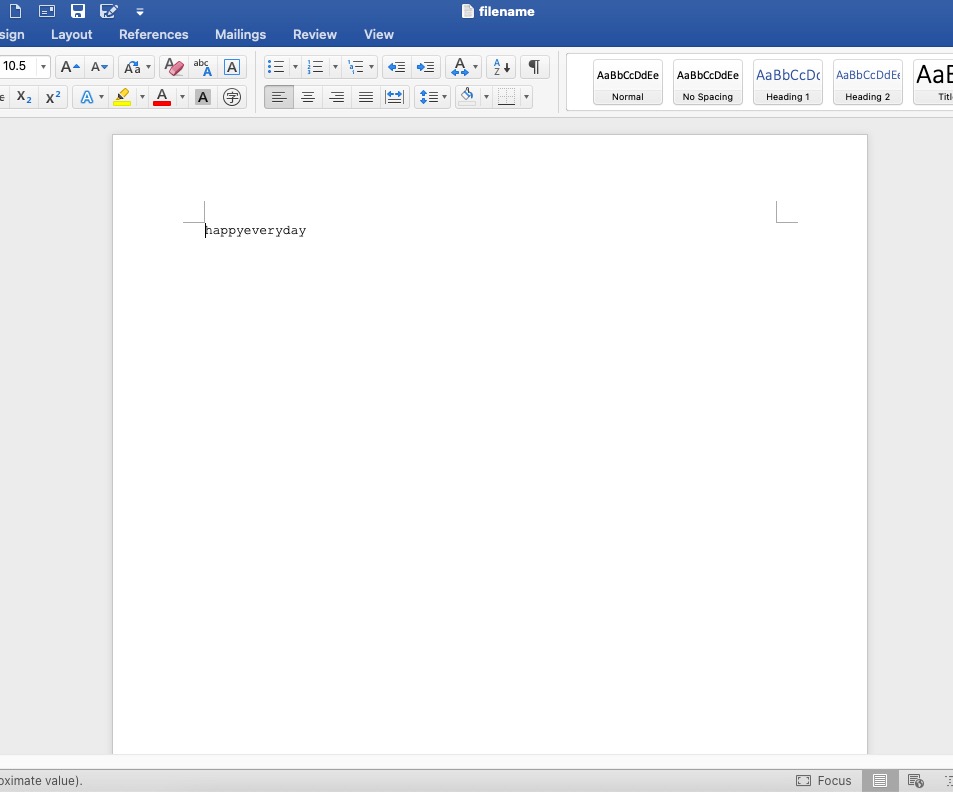Enable Focus mode in the status bar
This screenshot has width=953, height=792.
pyautogui.click(x=824, y=780)
